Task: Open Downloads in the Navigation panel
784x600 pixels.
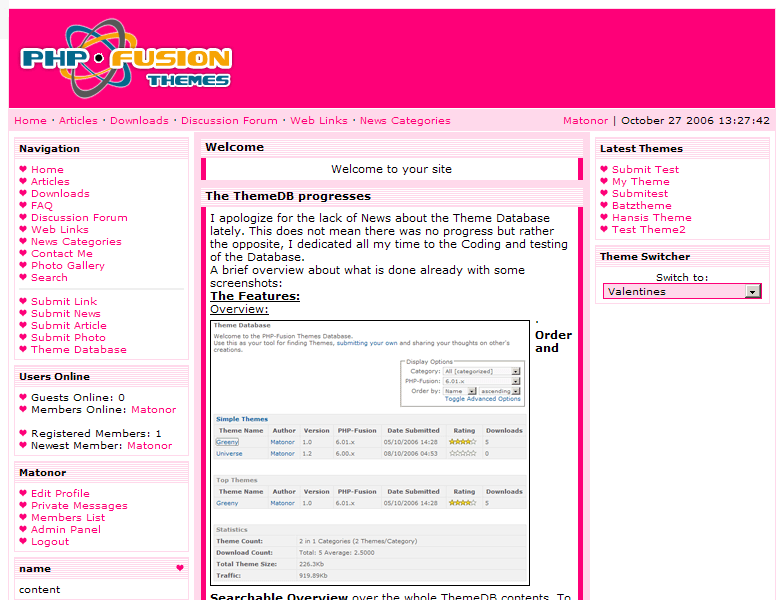Action: (x=60, y=194)
